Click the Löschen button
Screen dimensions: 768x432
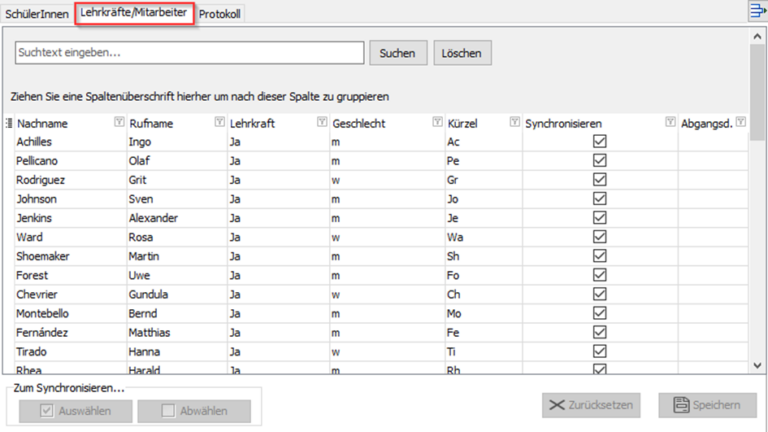coord(462,52)
